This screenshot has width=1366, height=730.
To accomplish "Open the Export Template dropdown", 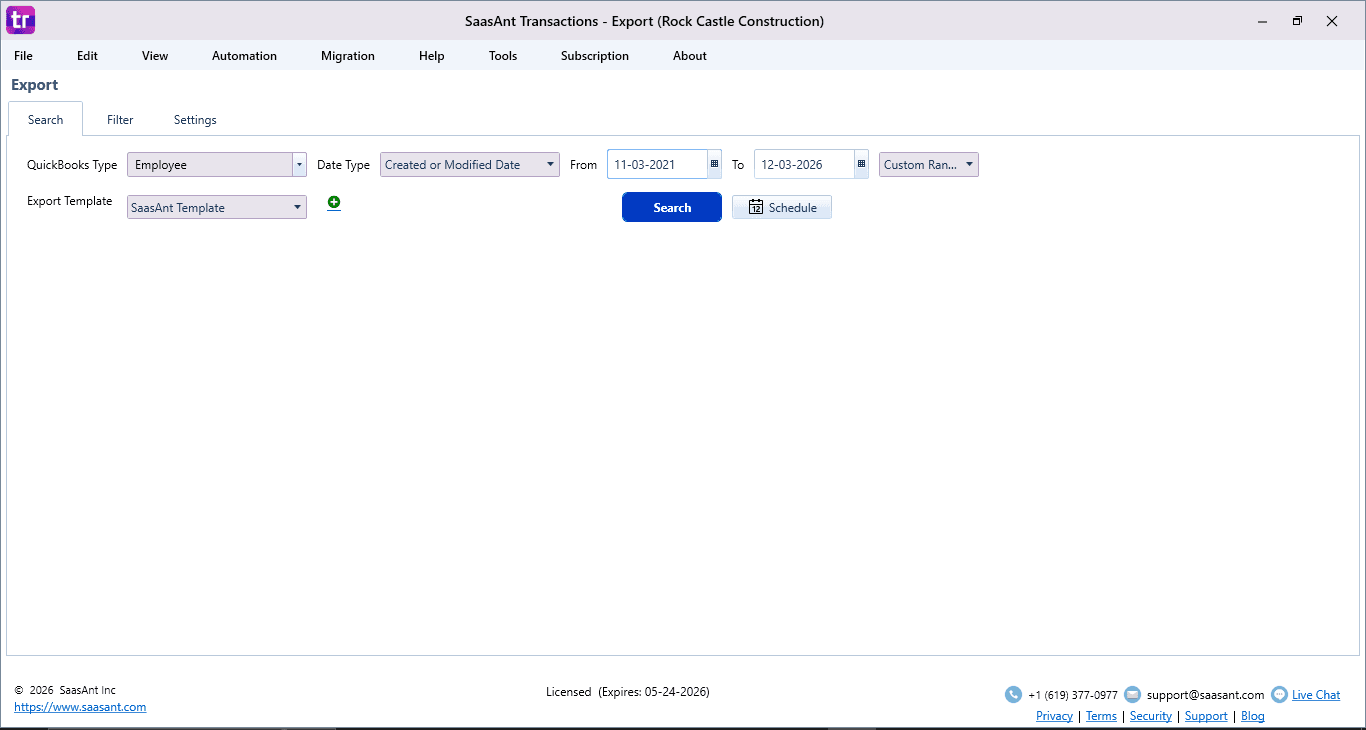I will [x=216, y=208].
